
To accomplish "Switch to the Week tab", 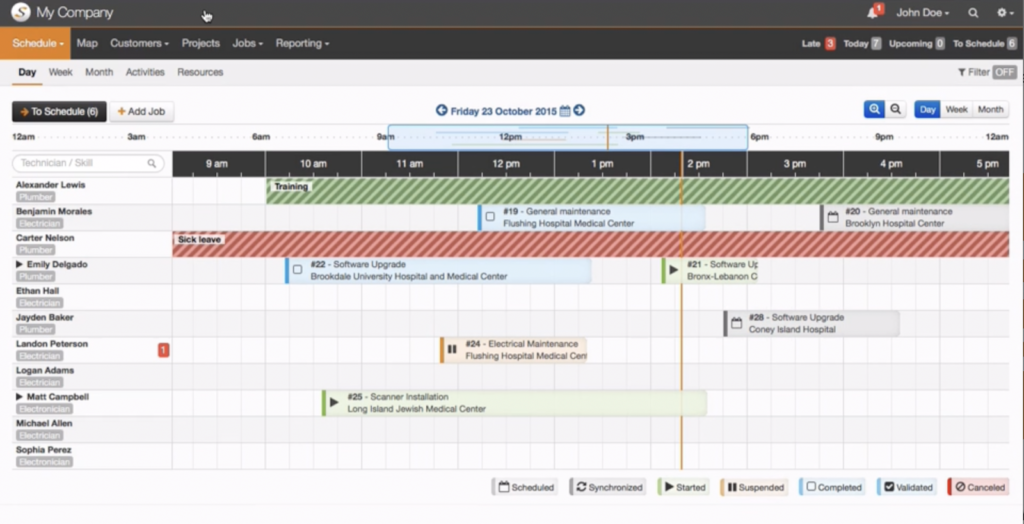I will point(60,72).
